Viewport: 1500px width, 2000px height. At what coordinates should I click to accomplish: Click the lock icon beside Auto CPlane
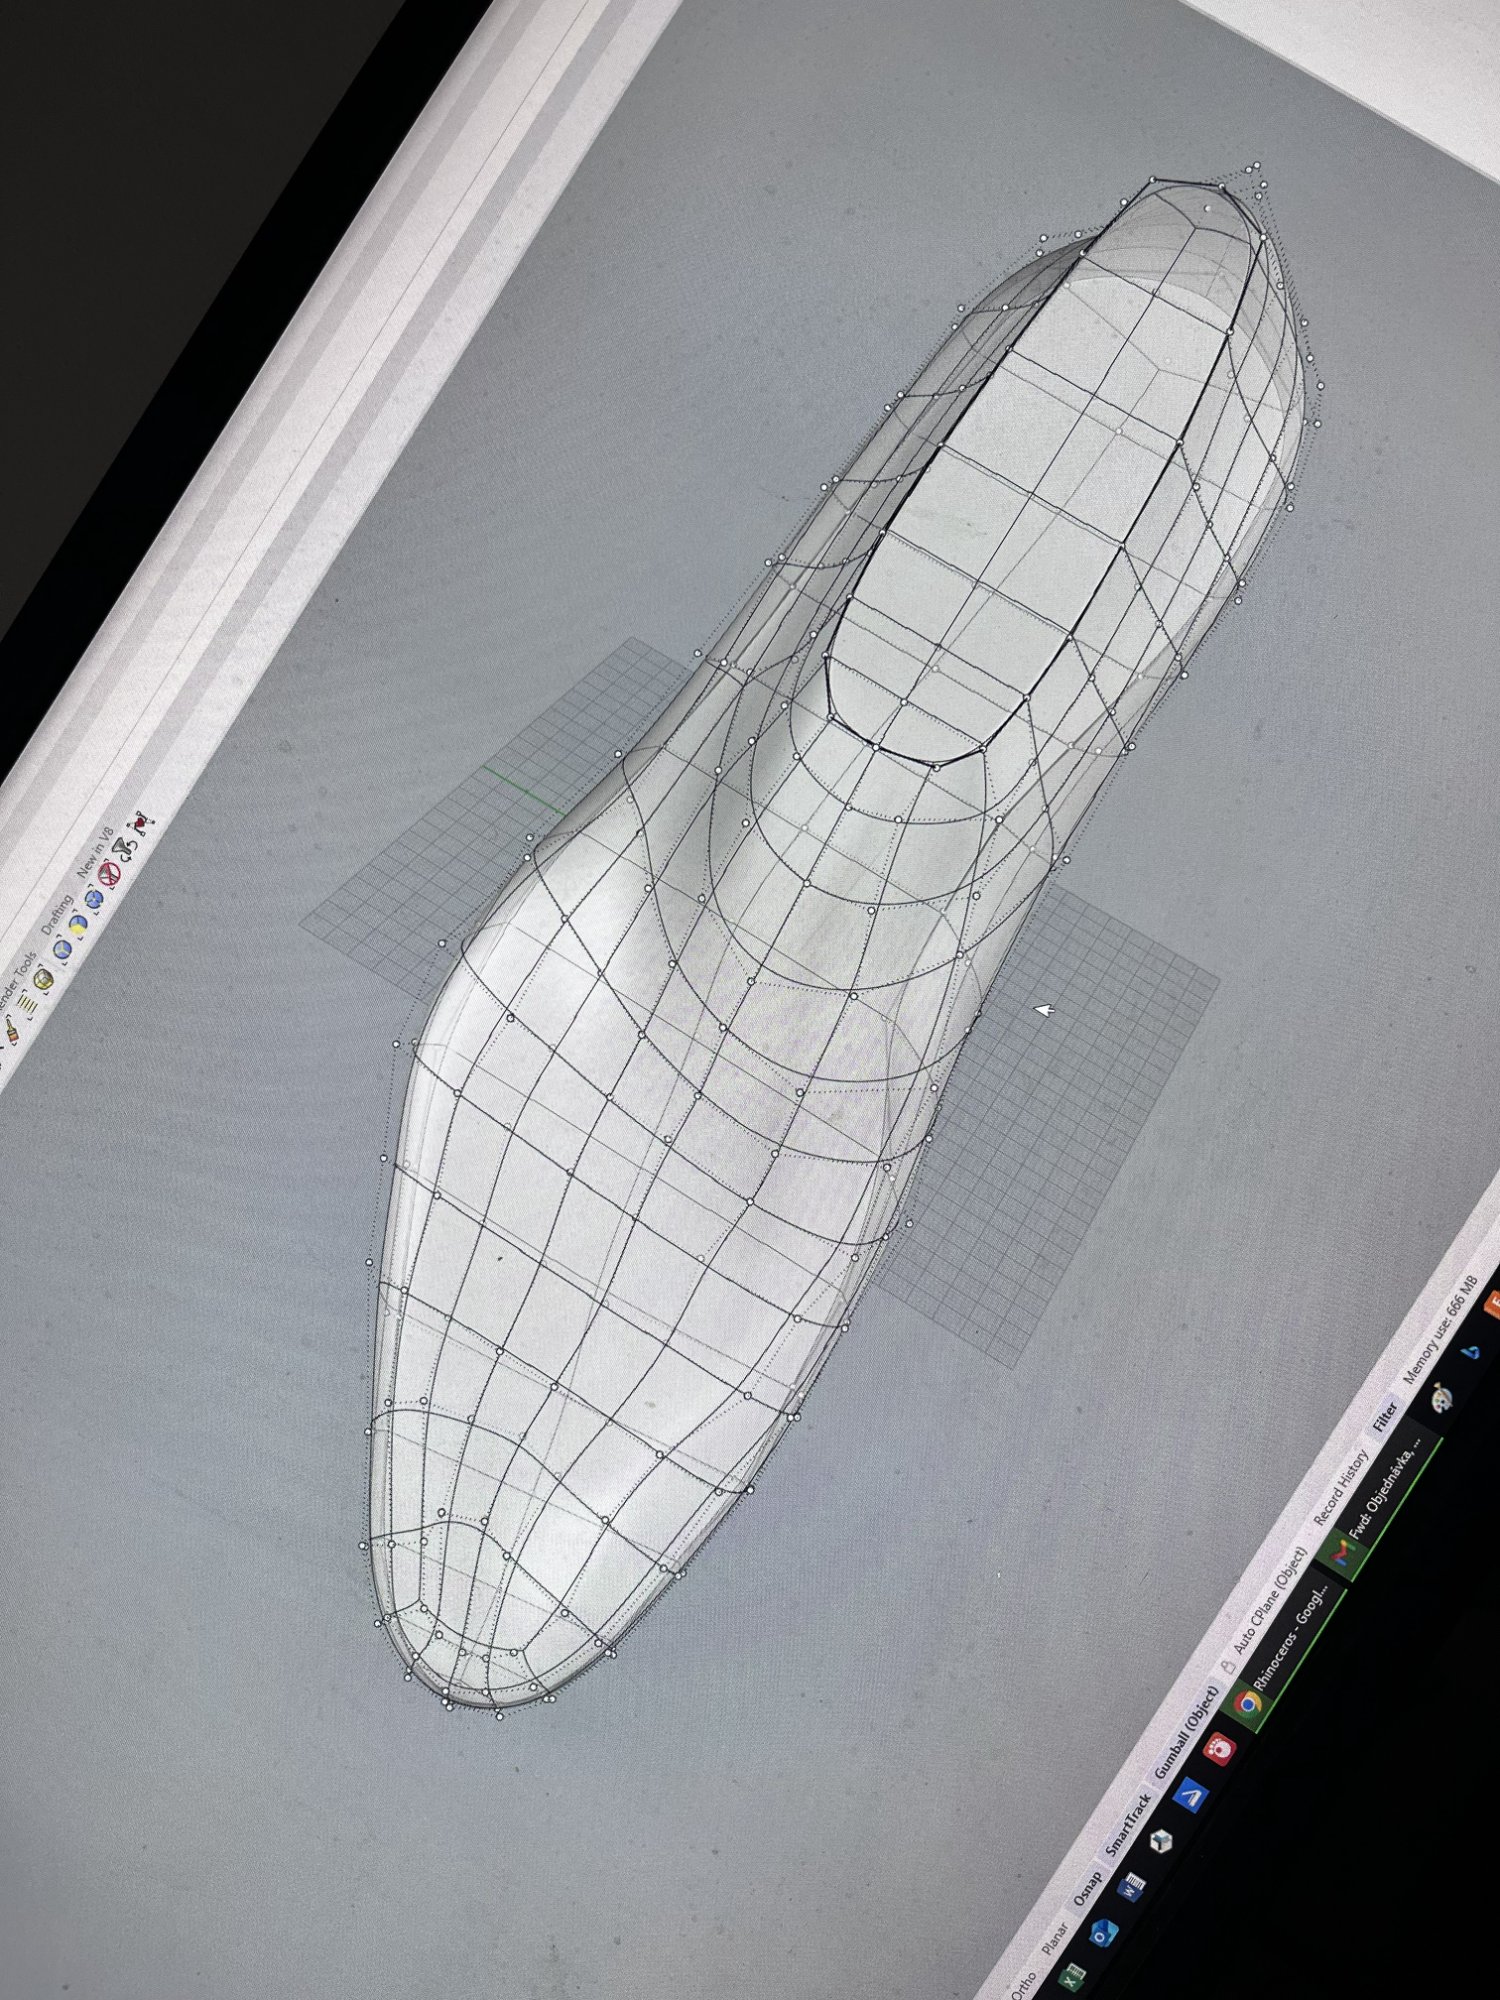pyautogui.click(x=1228, y=1666)
